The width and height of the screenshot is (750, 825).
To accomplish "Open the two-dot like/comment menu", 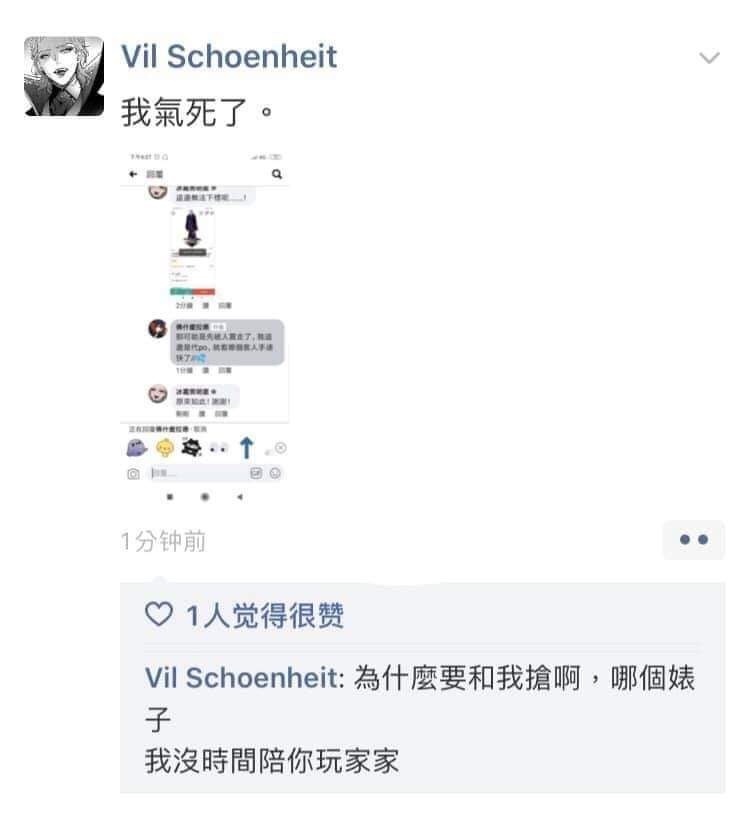I will (694, 540).
